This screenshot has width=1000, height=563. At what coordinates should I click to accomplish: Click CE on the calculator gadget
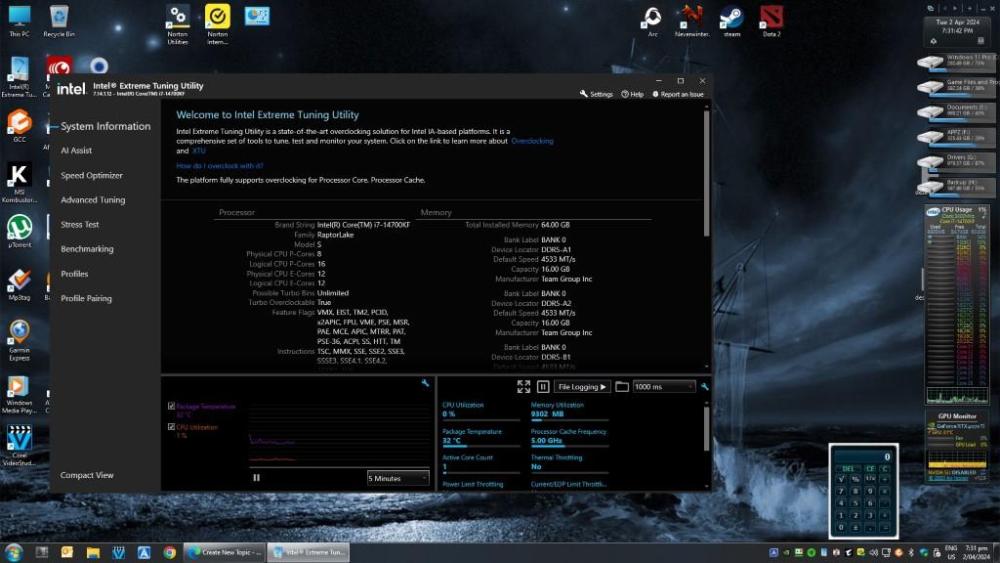870,469
